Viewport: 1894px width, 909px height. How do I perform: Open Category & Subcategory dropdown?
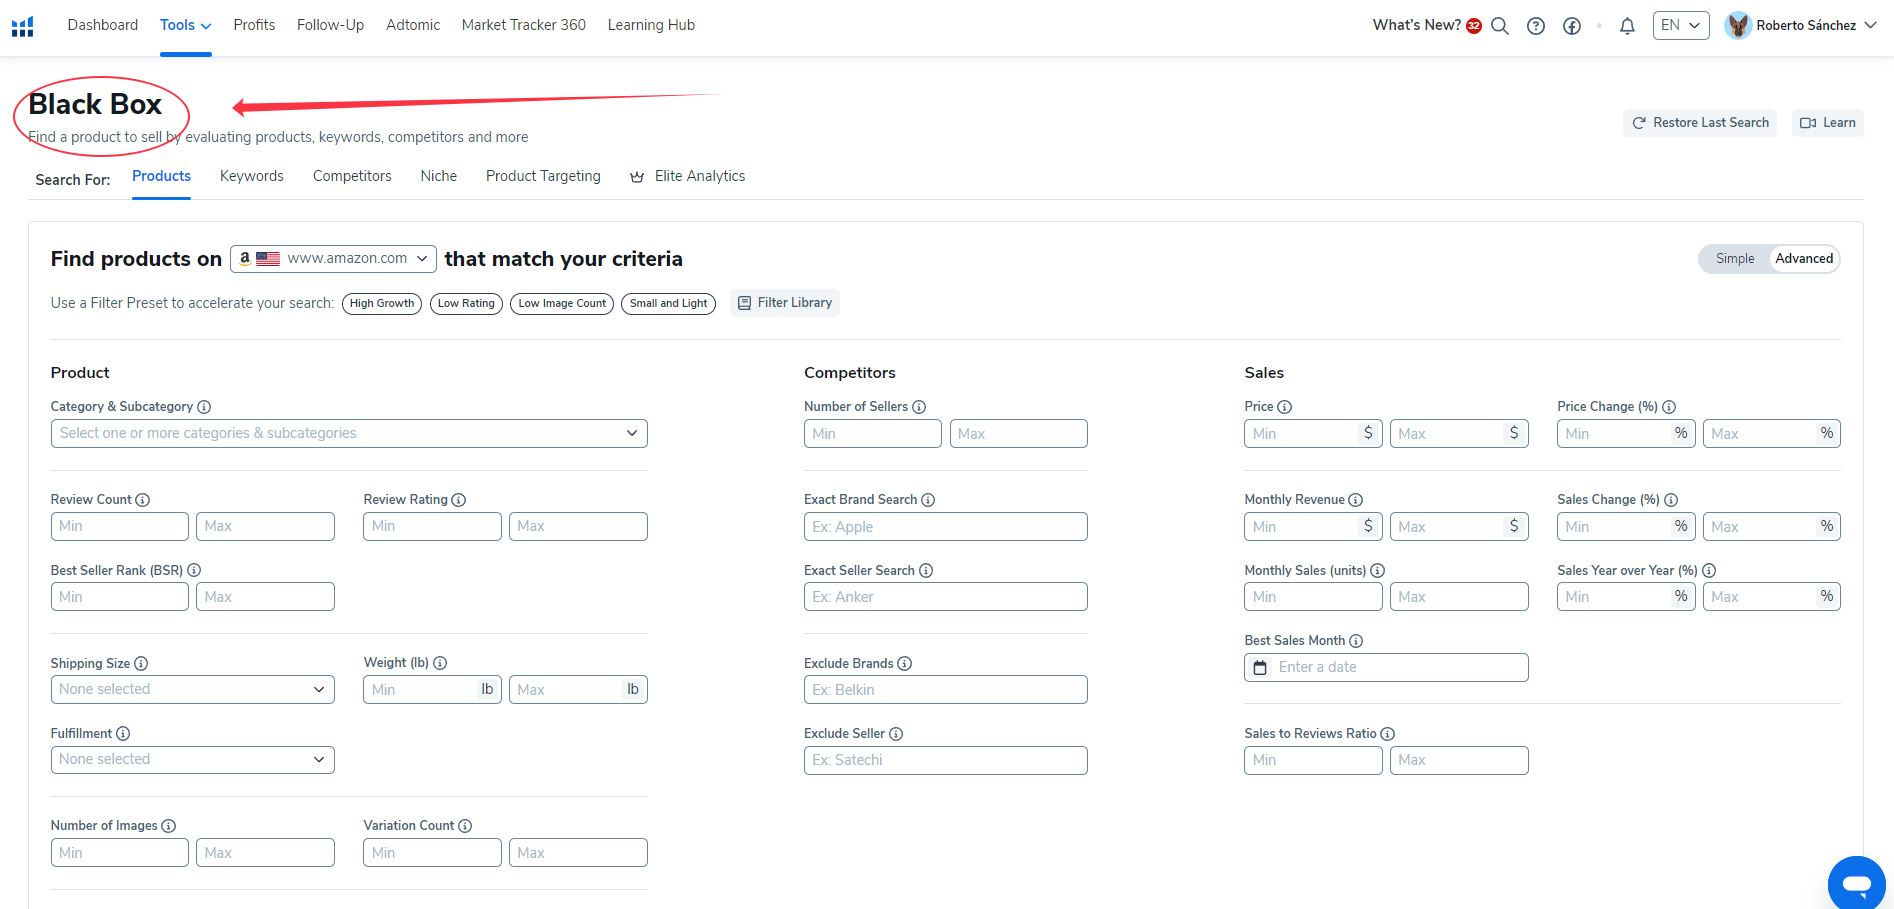point(349,434)
